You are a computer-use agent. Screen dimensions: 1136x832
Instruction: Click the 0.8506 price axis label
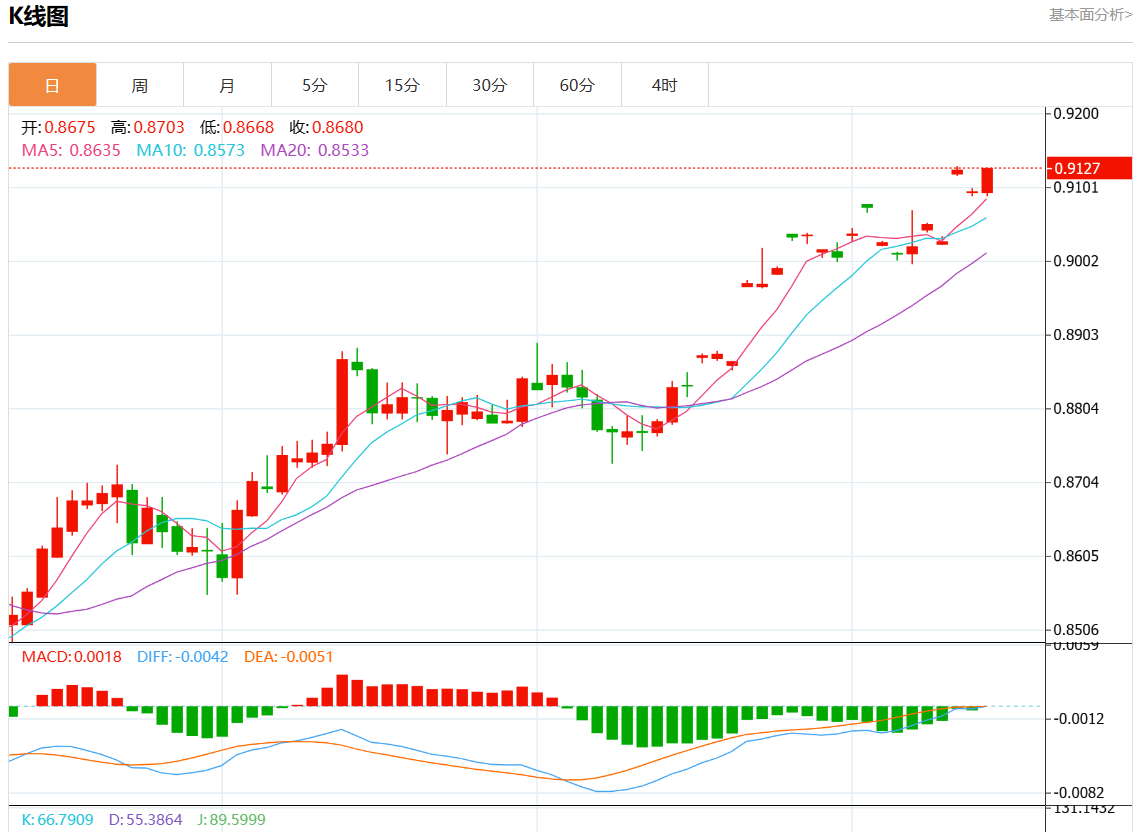[x=1076, y=630]
